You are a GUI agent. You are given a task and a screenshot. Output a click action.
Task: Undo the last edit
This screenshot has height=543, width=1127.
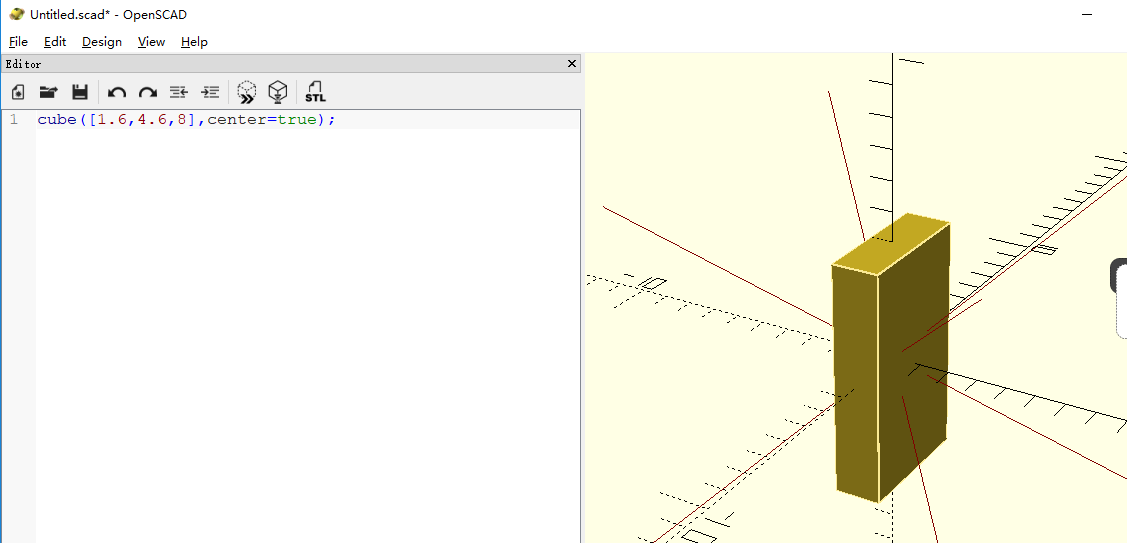(117, 93)
